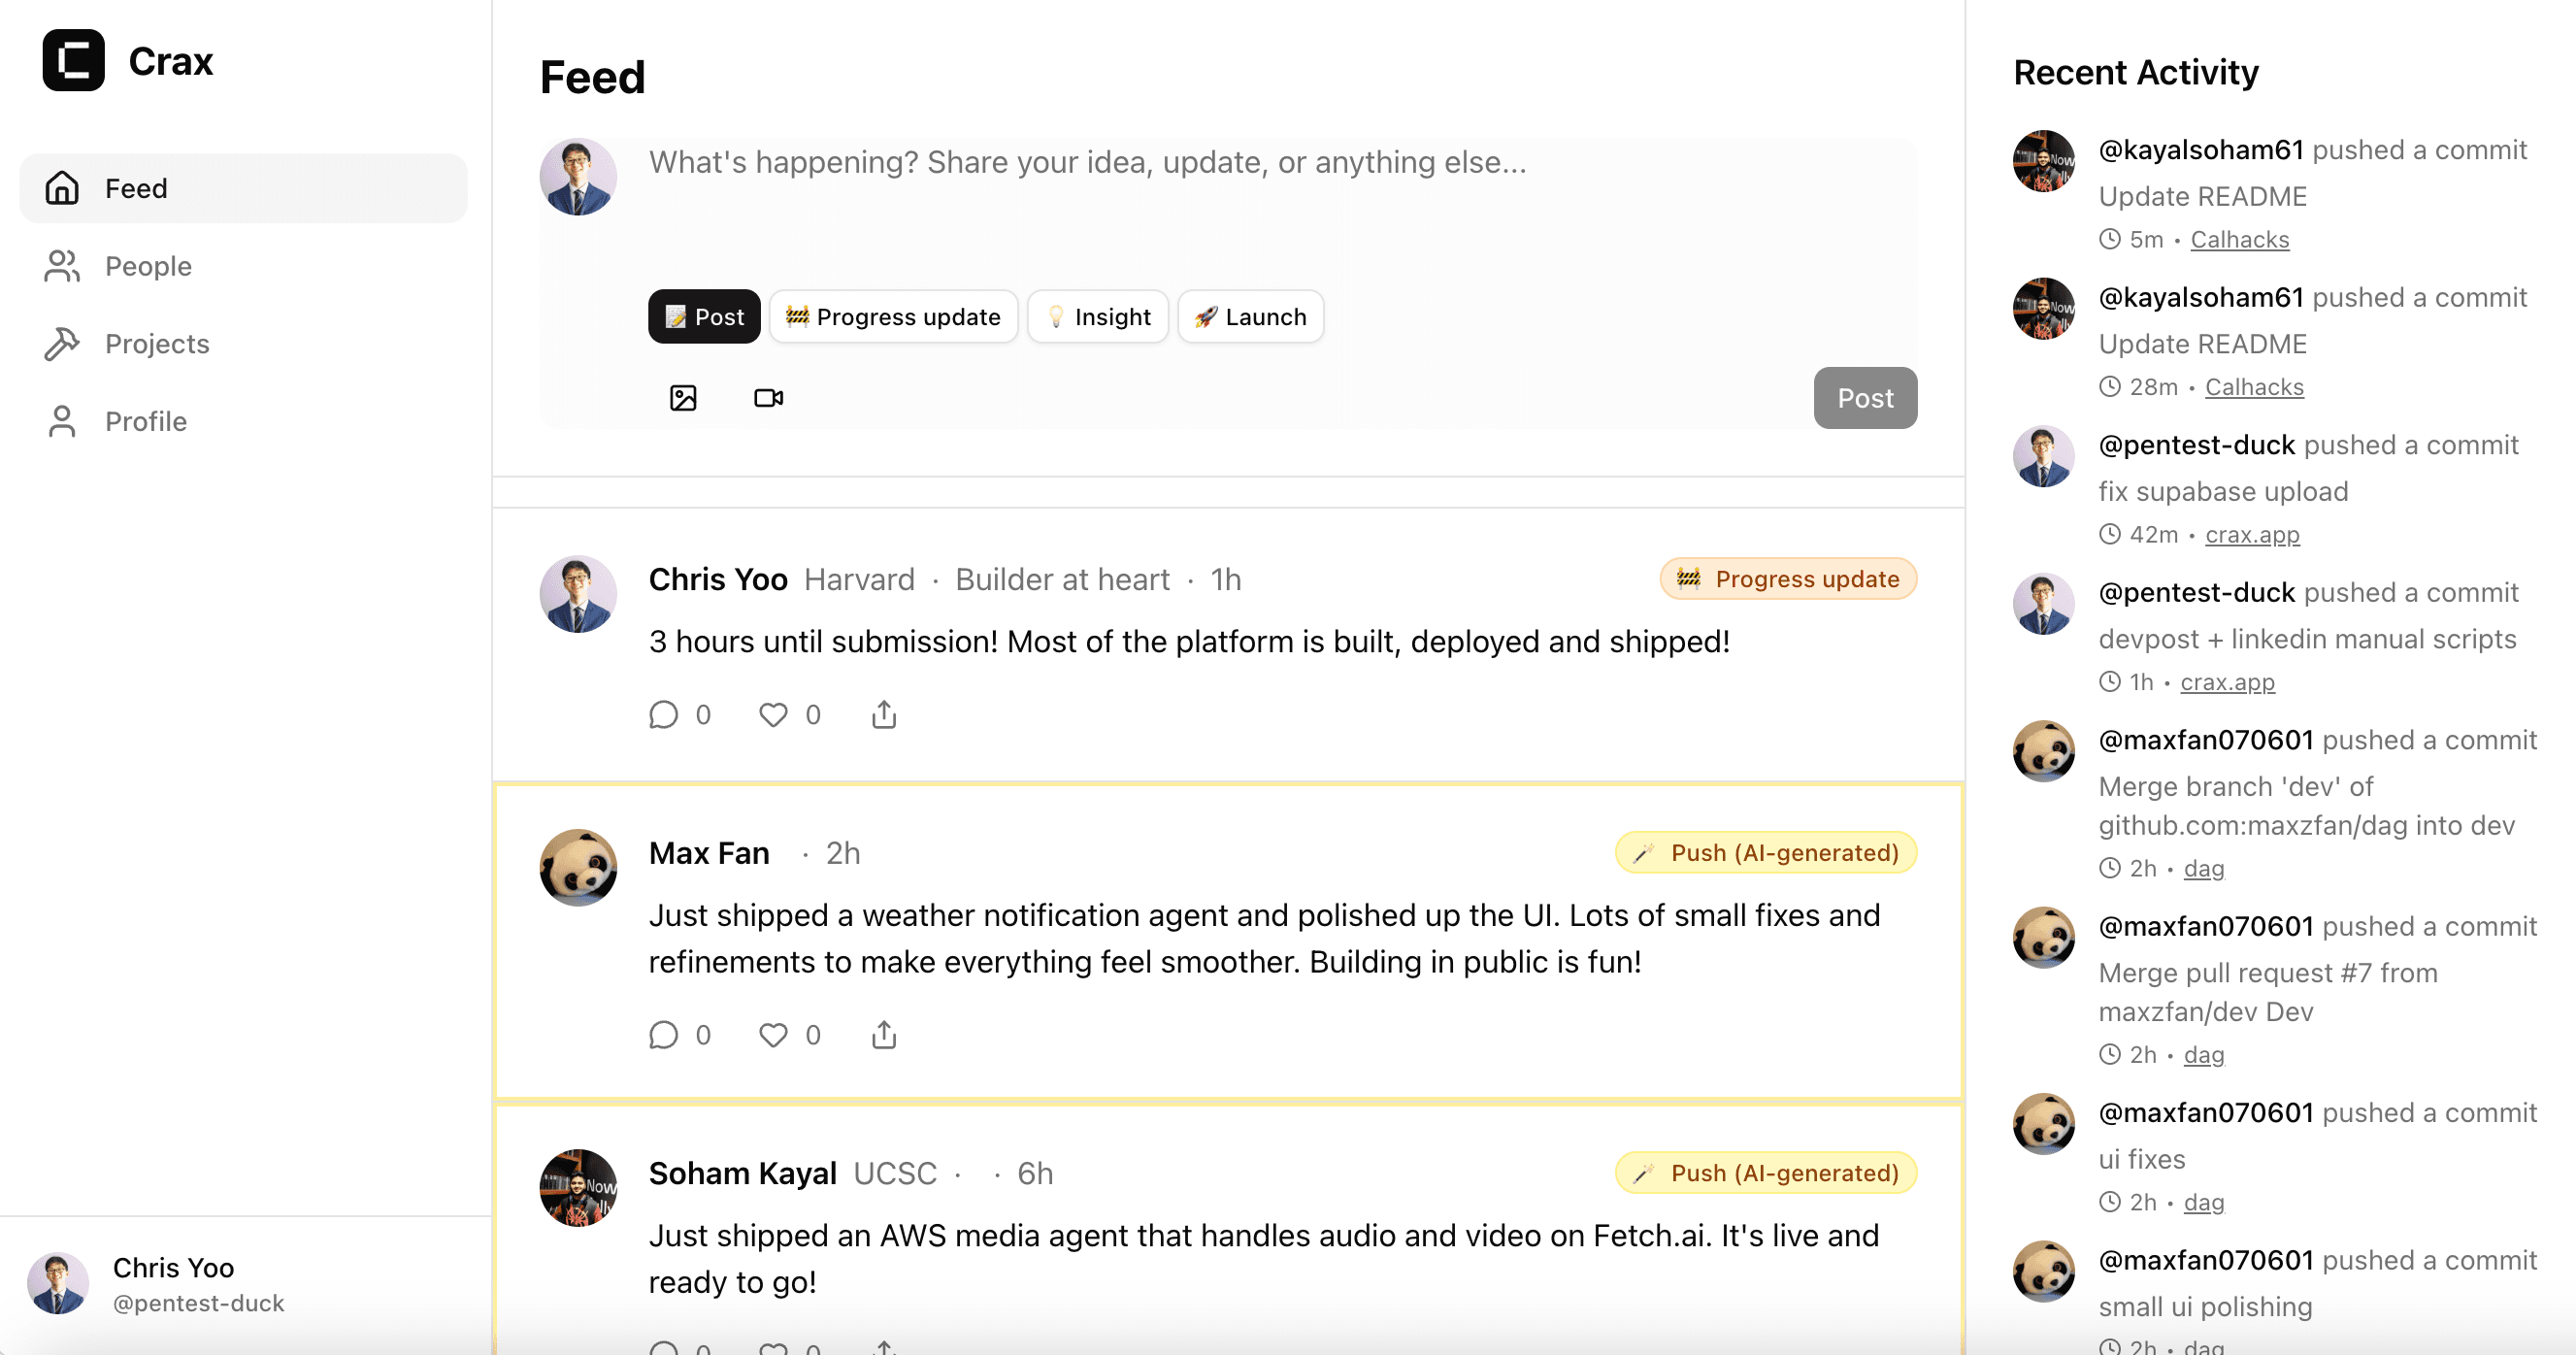Open the People page in sidebar
This screenshot has width=2576, height=1355.
point(148,266)
